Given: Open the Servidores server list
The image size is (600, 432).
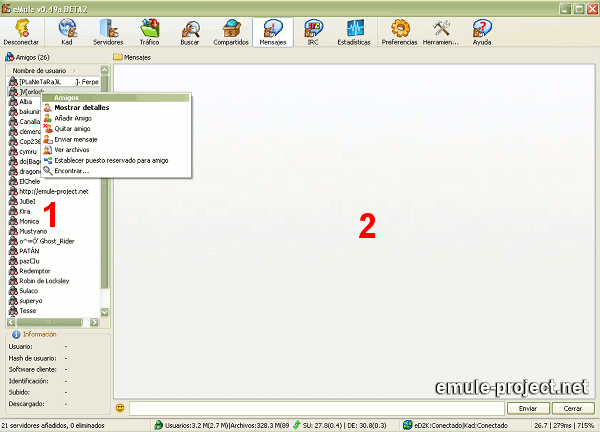Looking at the screenshot, I should pos(108,32).
